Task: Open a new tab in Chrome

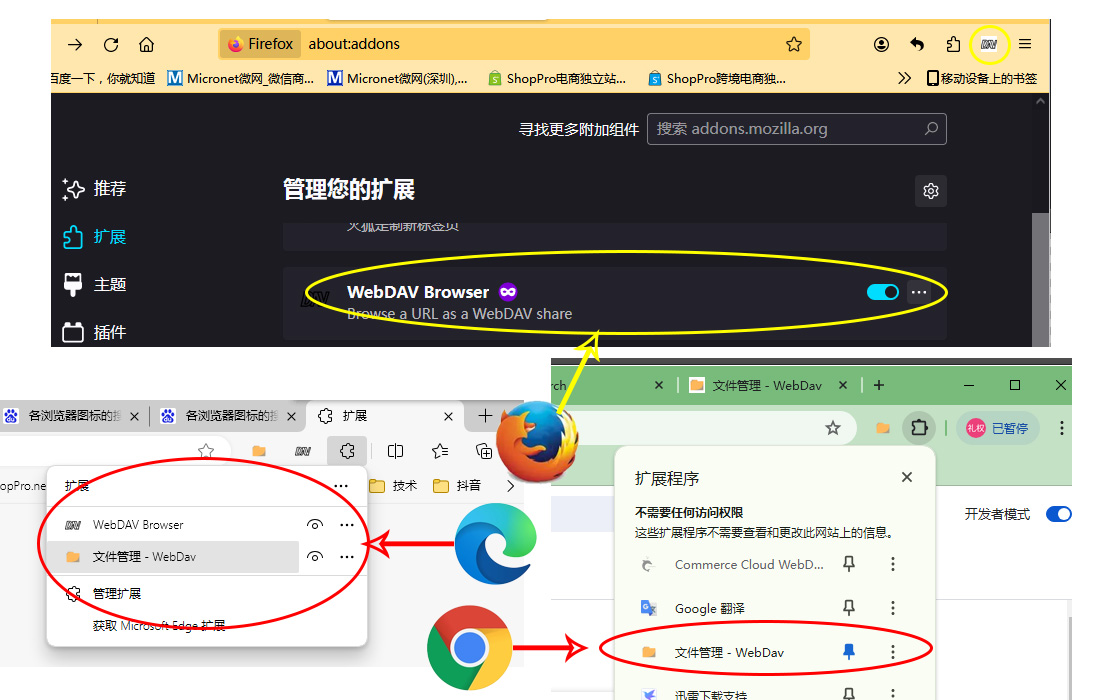Action: point(879,385)
